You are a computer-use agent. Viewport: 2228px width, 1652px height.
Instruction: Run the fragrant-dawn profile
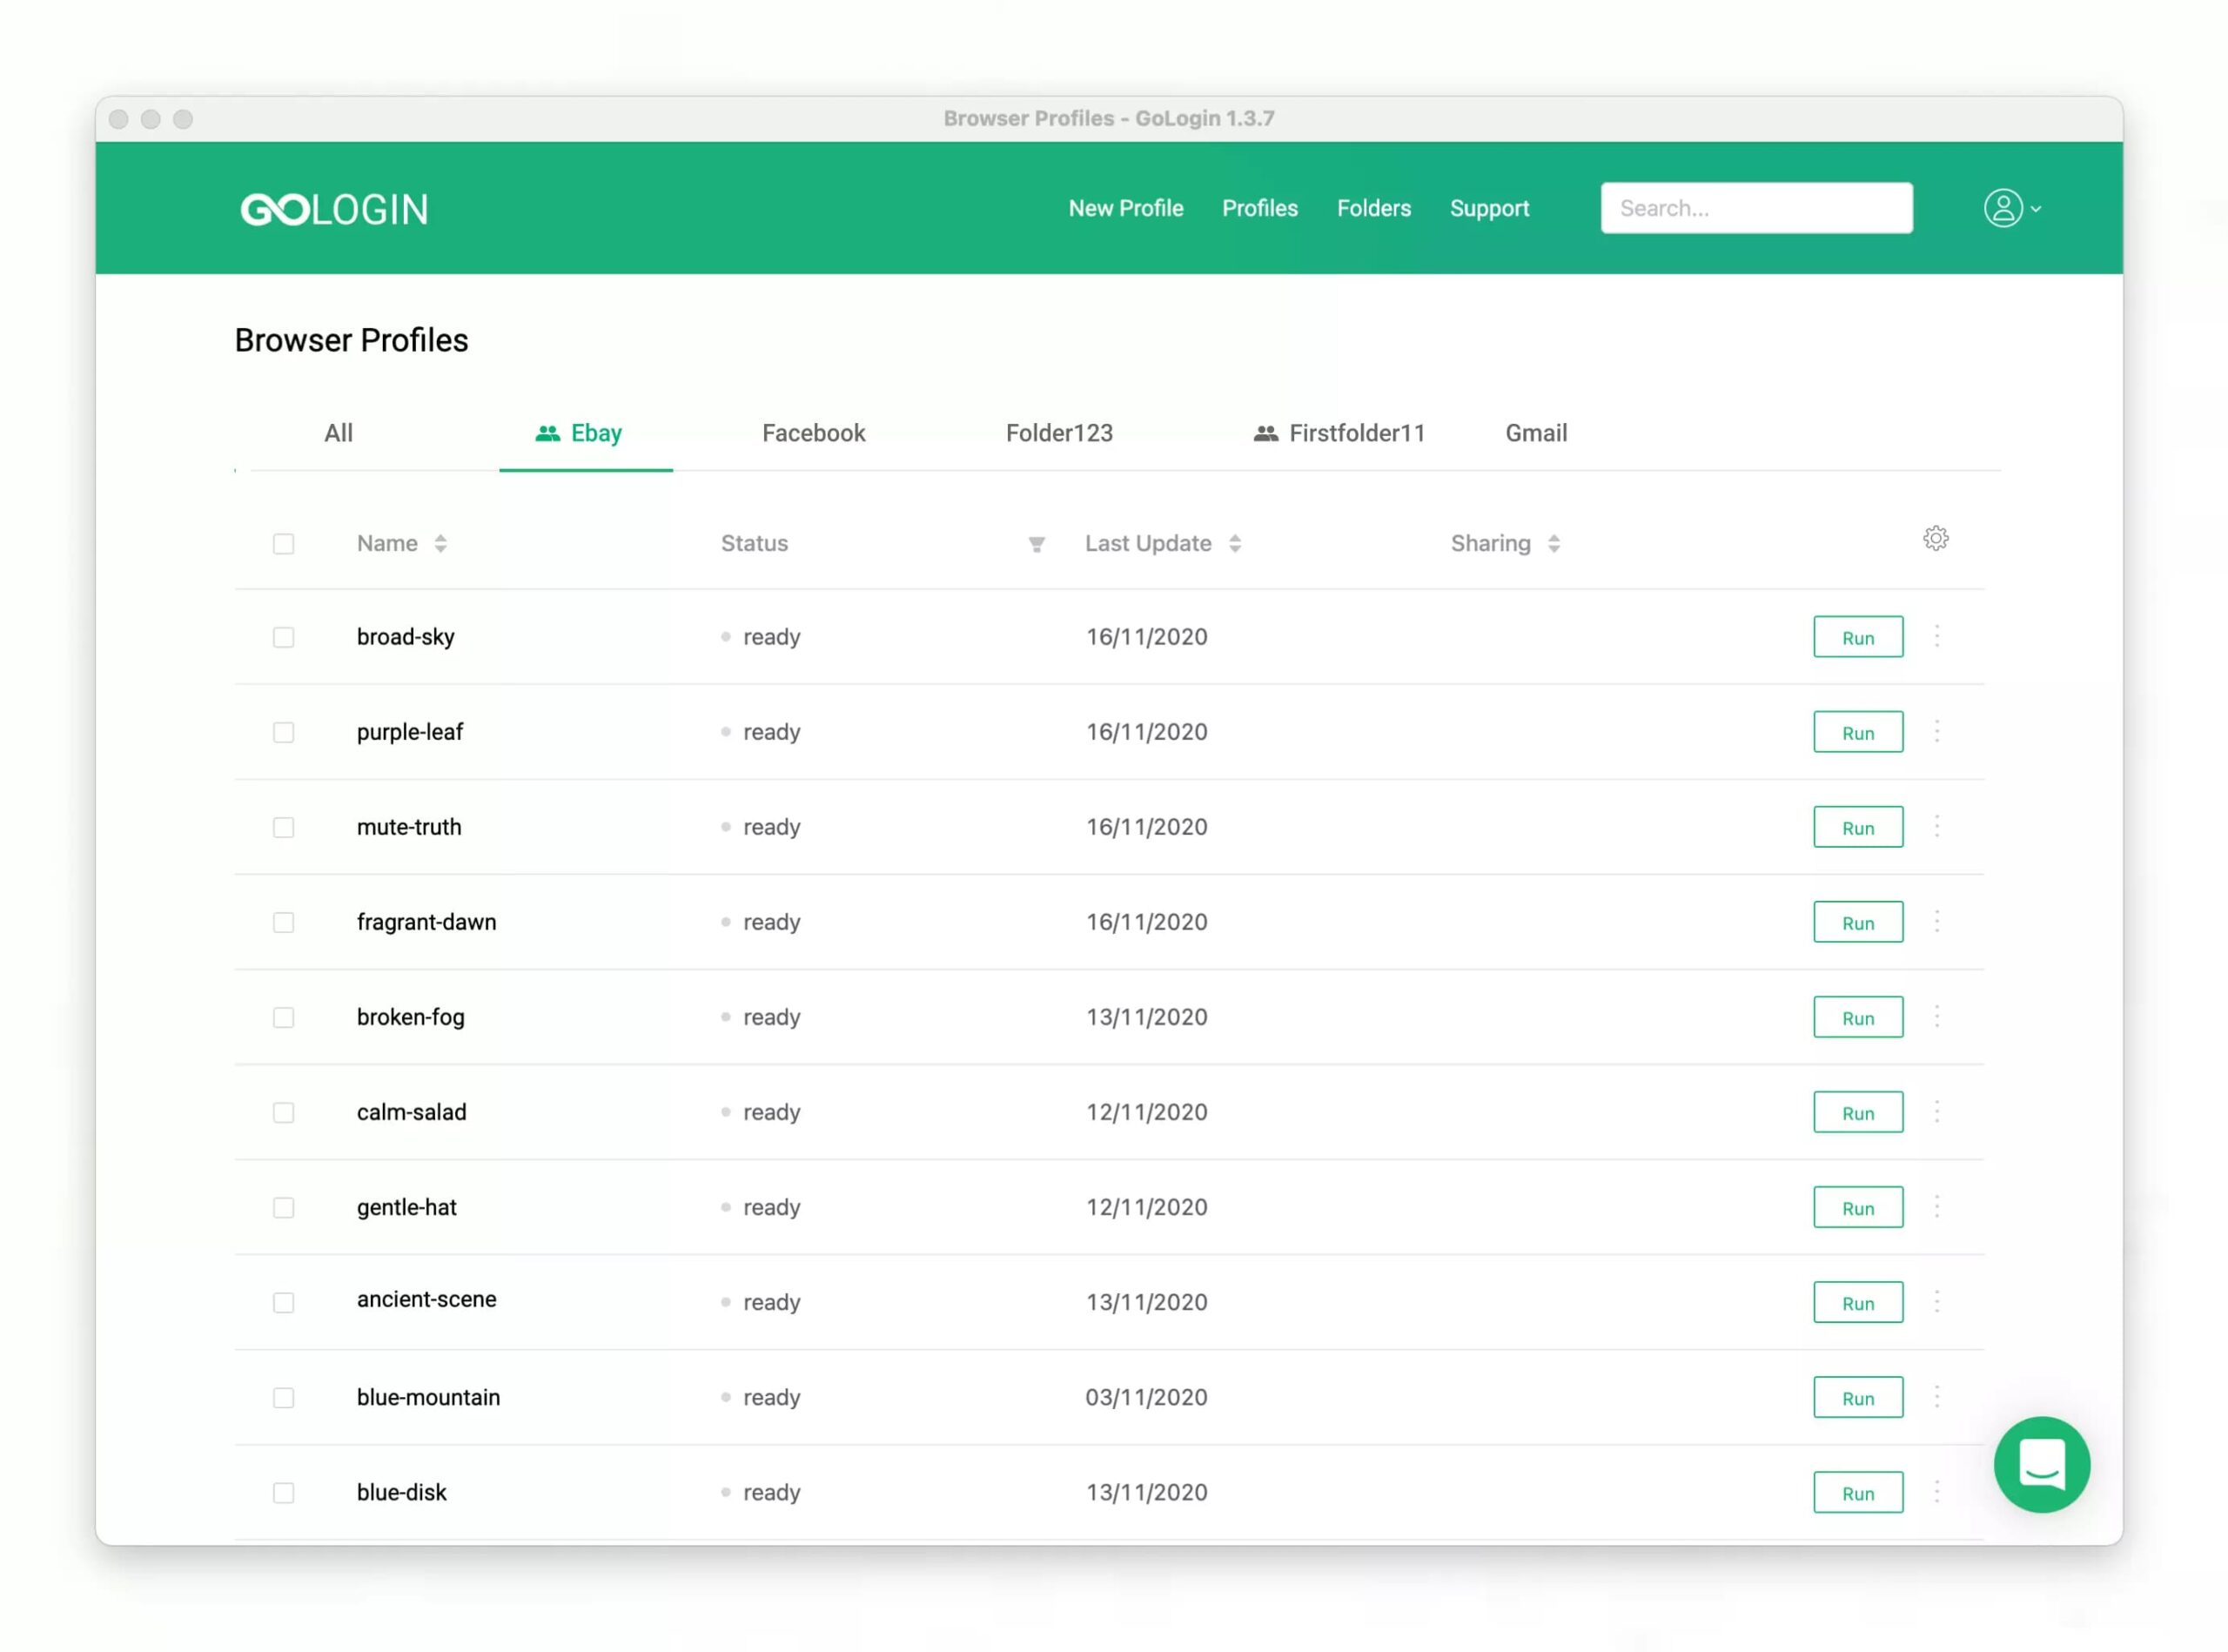pos(1858,922)
